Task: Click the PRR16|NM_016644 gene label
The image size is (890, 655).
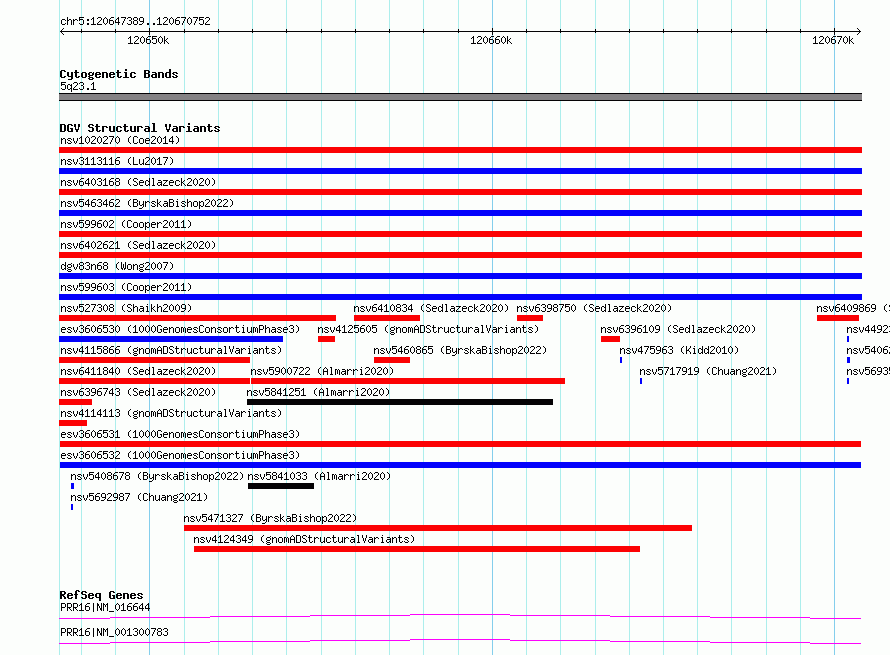Action: pyautogui.click(x=105, y=607)
